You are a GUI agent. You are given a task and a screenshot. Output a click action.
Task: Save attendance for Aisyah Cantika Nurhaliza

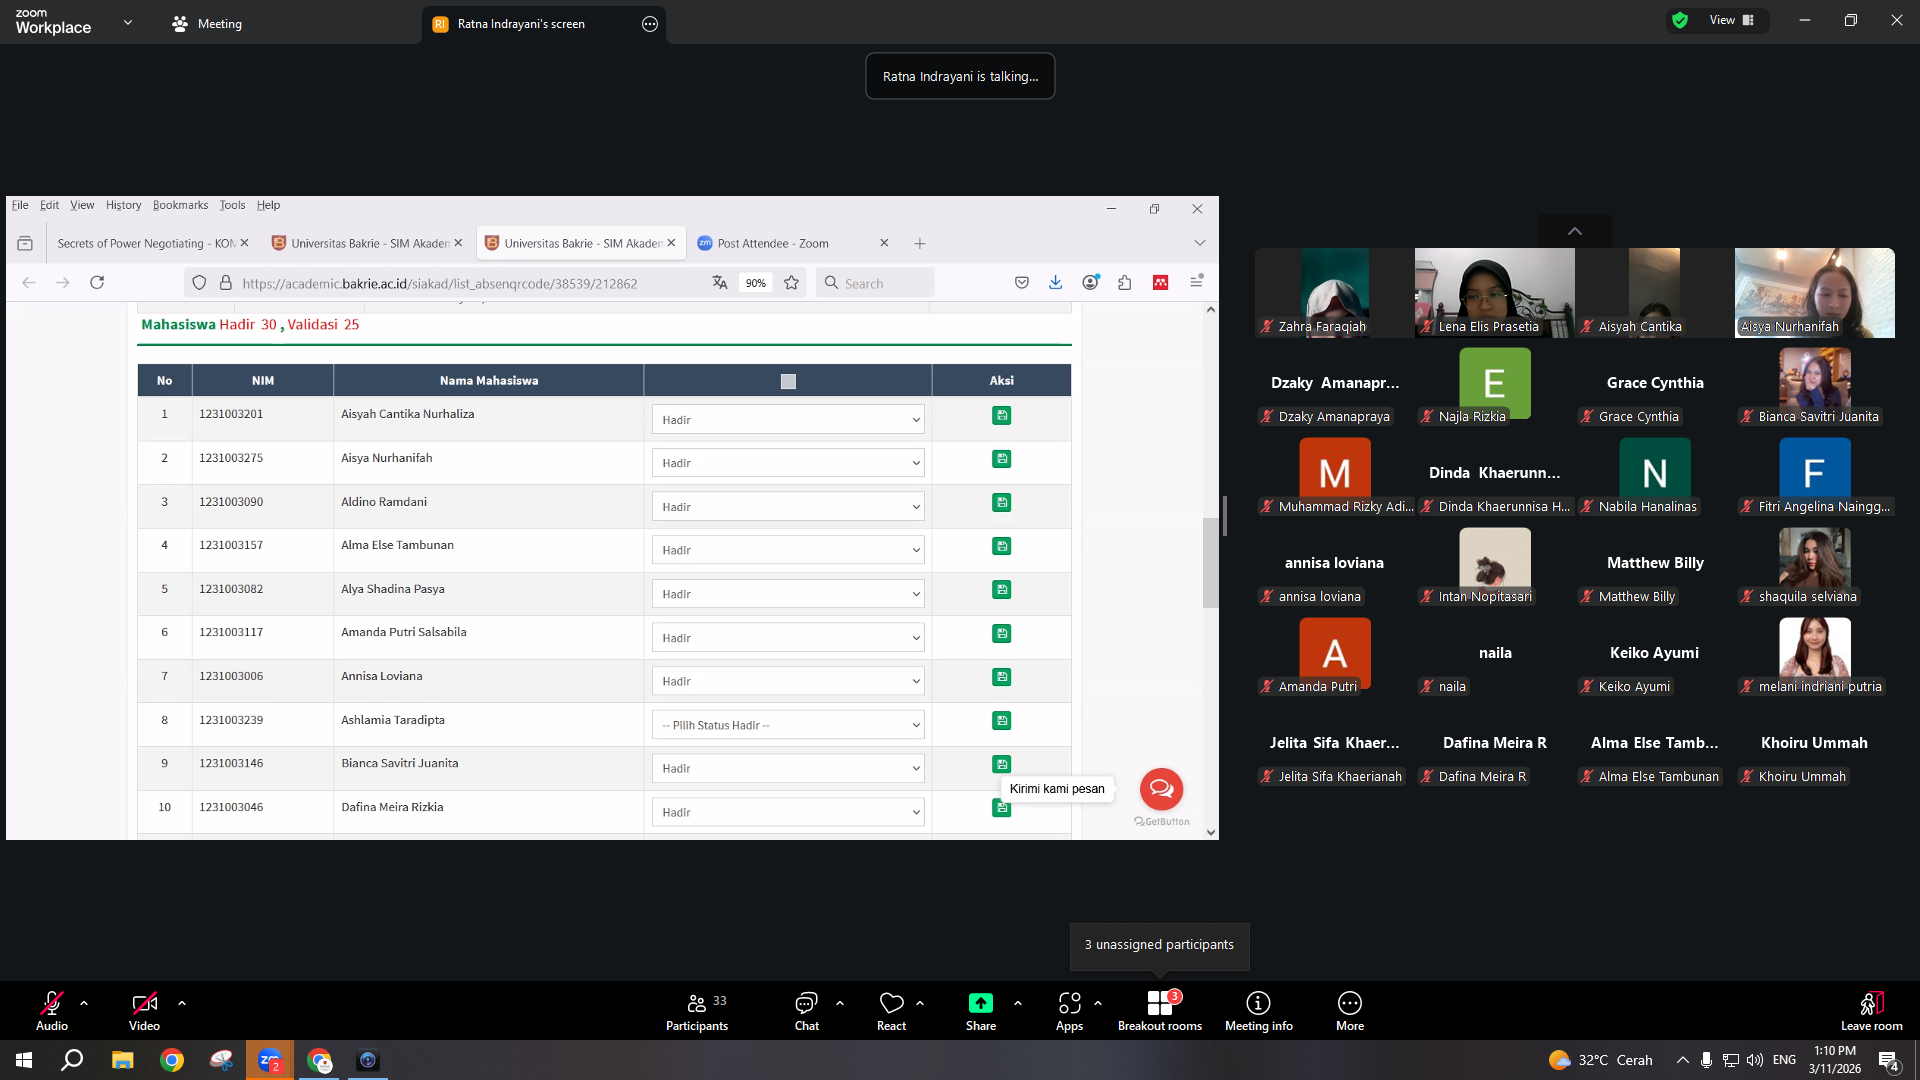1001,415
